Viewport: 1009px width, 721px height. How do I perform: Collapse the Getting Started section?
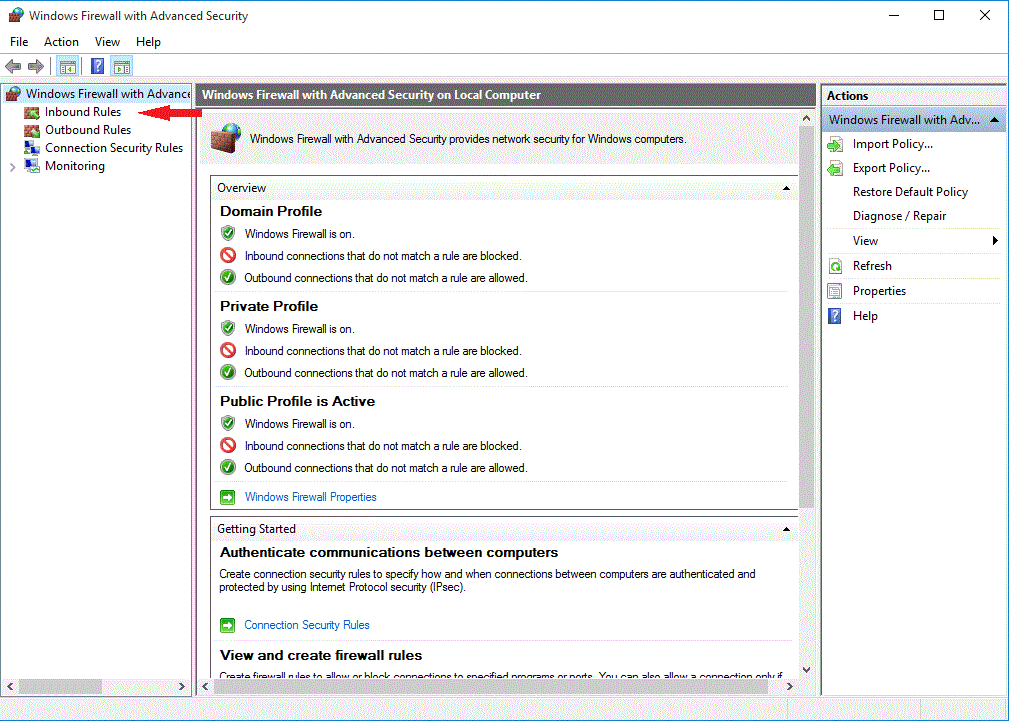coord(786,528)
